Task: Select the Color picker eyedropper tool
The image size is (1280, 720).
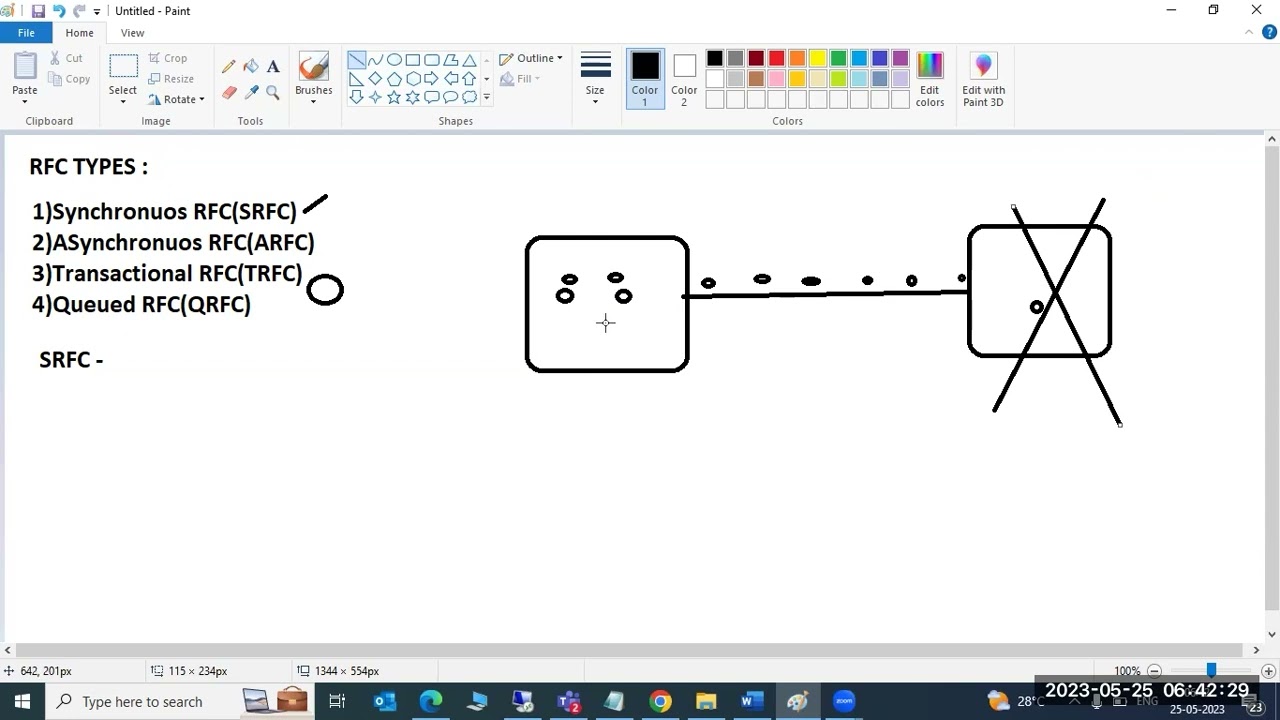Action: [x=251, y=92]
